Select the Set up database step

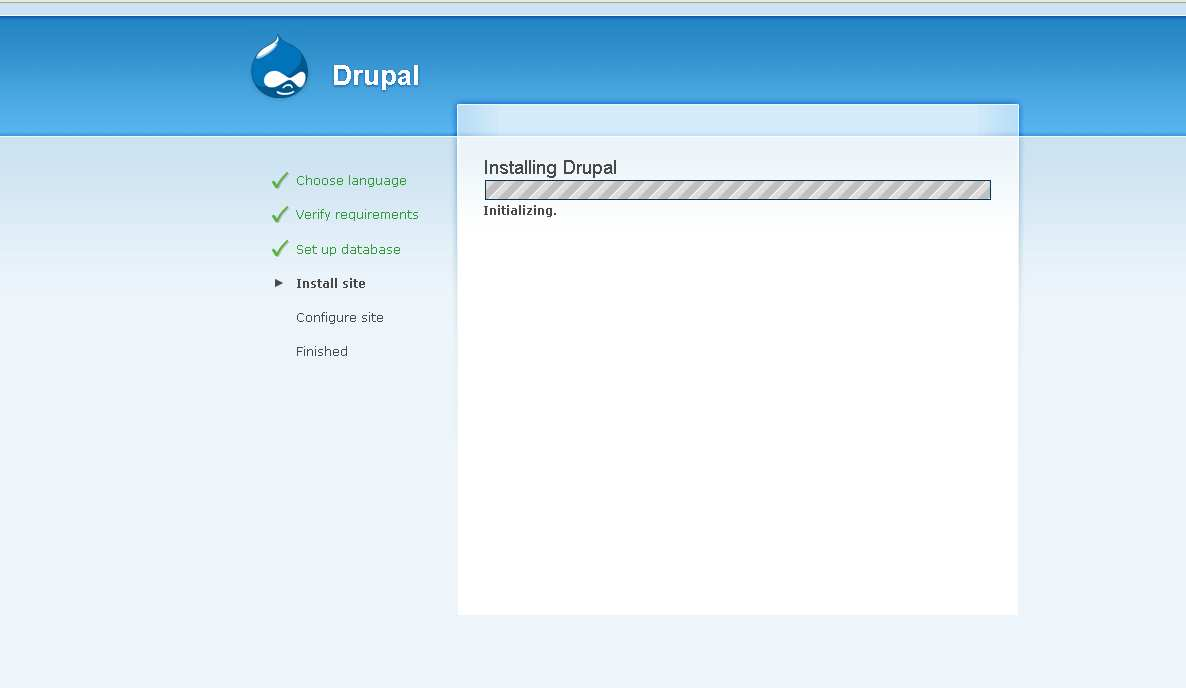(348, 249)
